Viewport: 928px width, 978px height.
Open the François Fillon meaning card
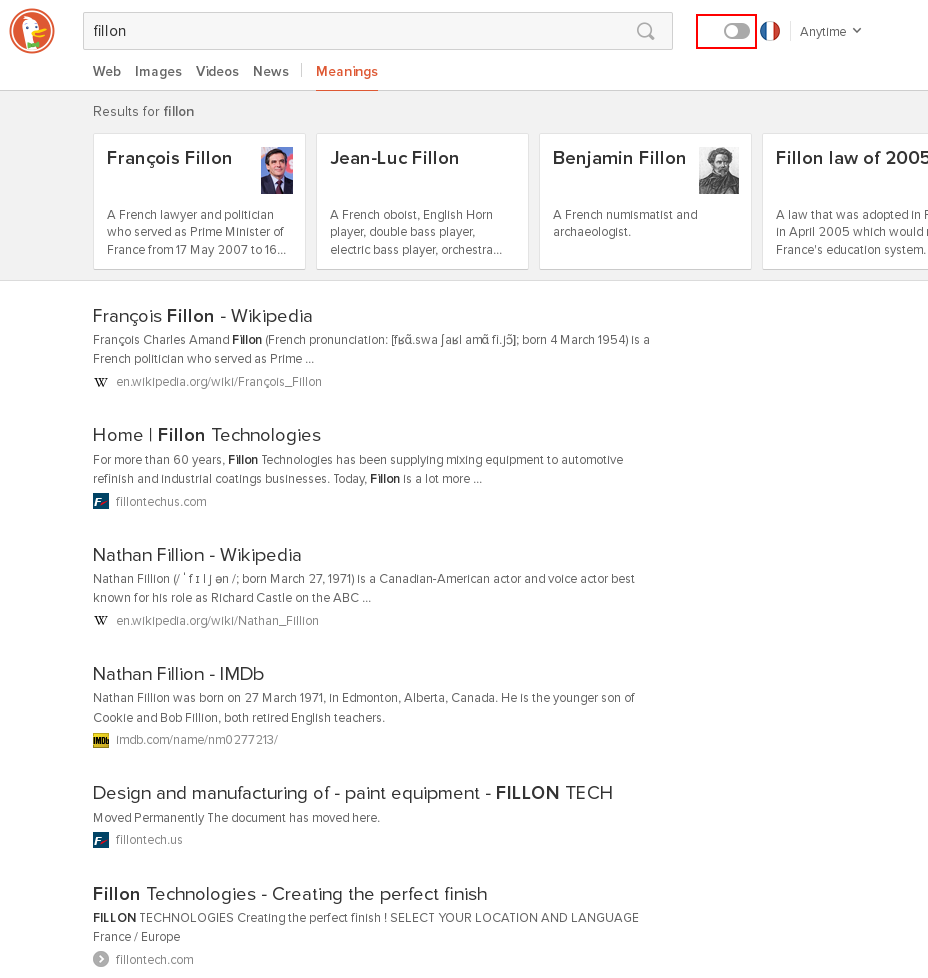click(x=200, y=201)
